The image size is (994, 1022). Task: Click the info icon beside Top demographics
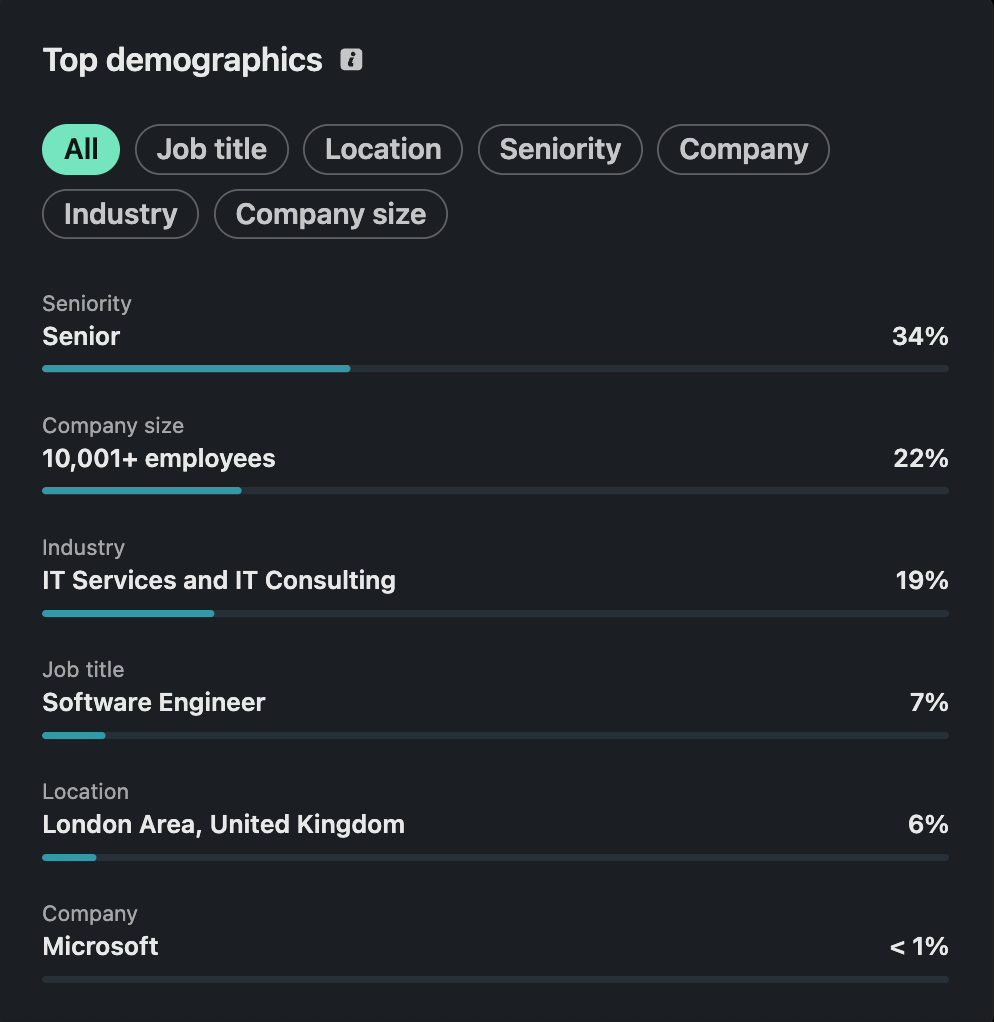coord(351,59)
